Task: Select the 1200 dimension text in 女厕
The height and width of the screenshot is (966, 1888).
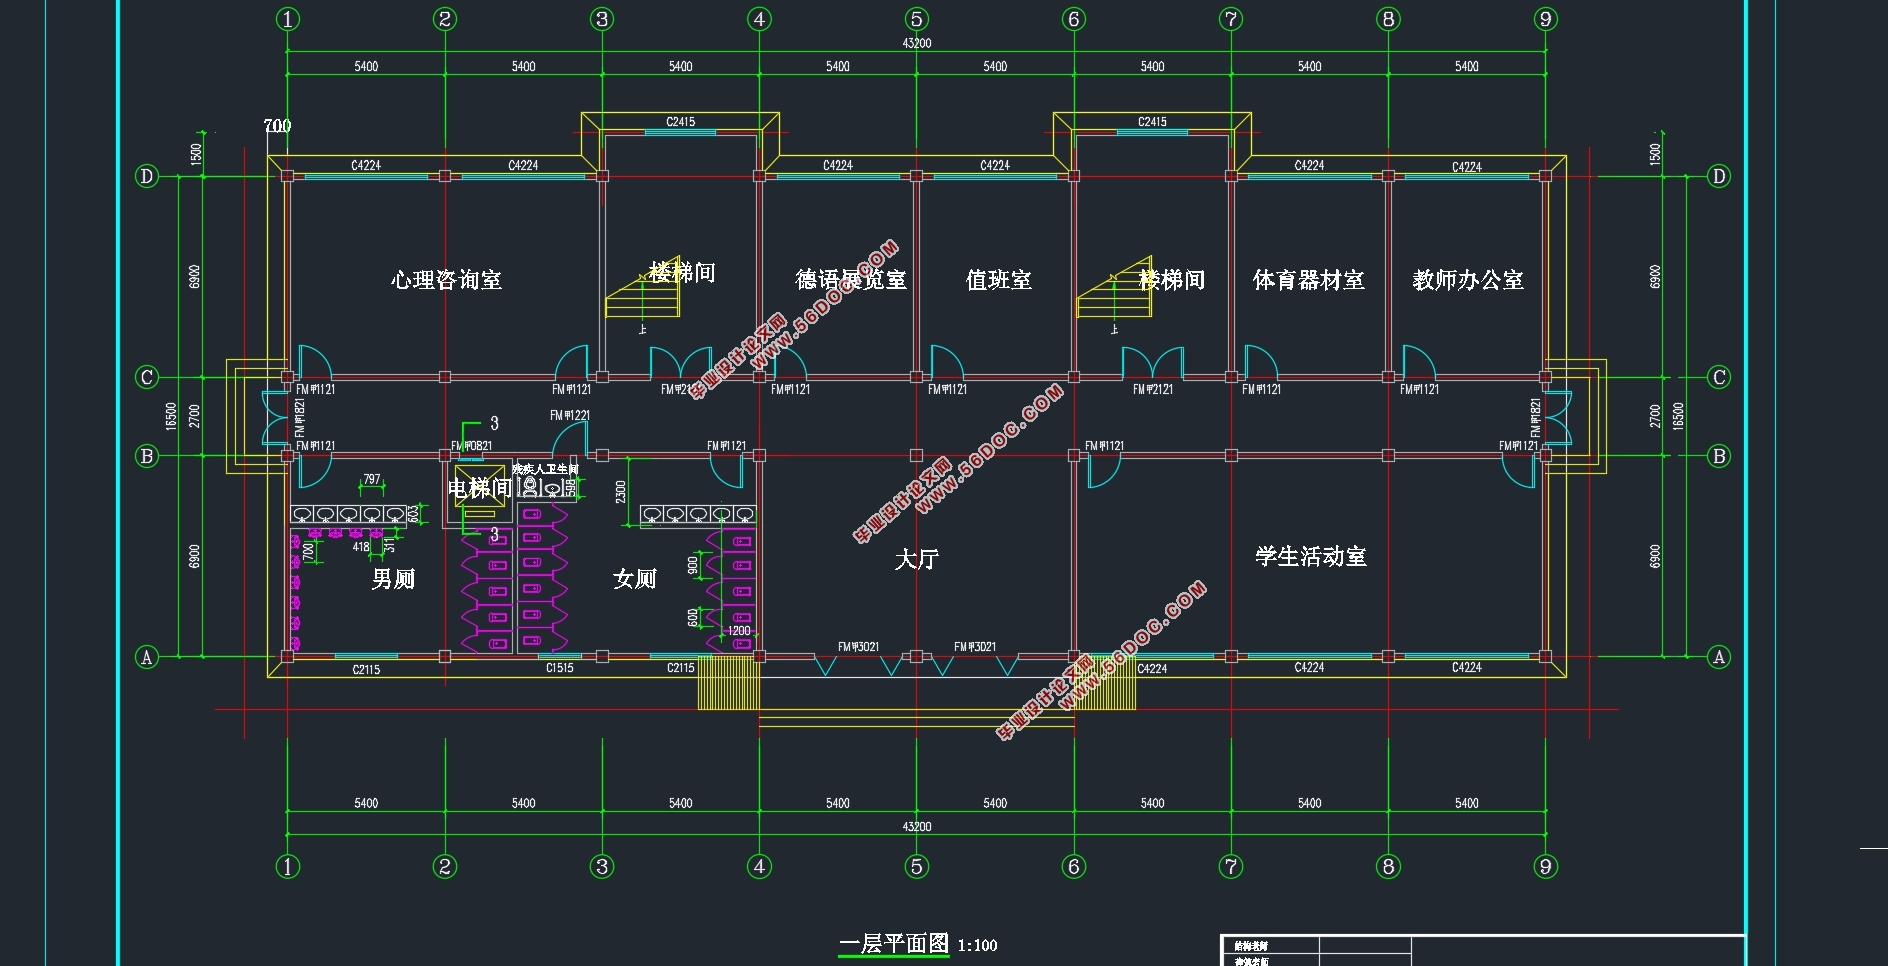Action: click(738, 631)
